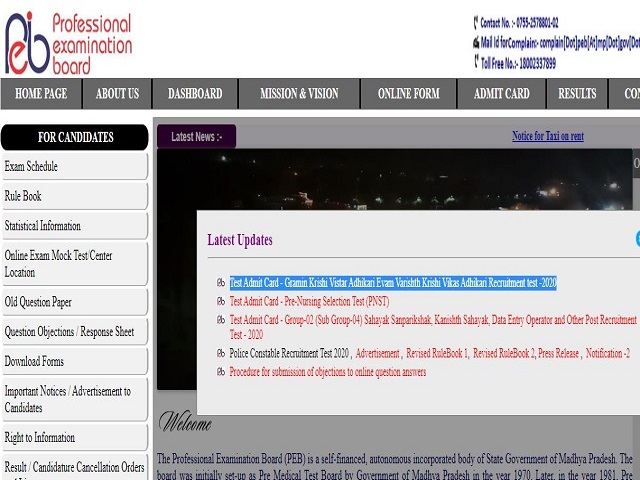This screenshot has width=640, height=480.
Task: Open Important Notices / Advertisement to Candidates
Action: click(75, 399)
